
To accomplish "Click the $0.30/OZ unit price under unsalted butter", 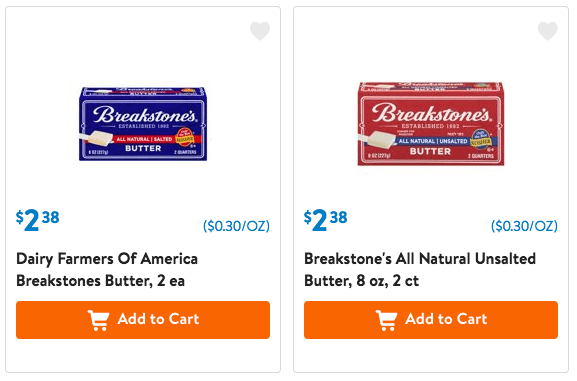I will (524, 226).
